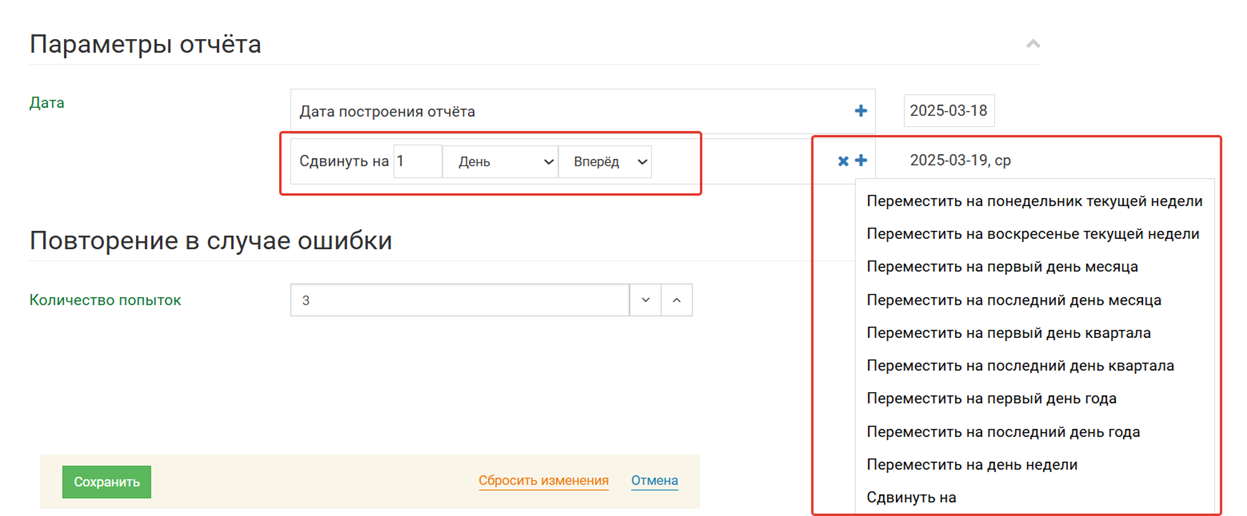Choose Переместить на первый день месяца
The height and width of the screenshot is (516, 1247).
tap(1002, 267)
